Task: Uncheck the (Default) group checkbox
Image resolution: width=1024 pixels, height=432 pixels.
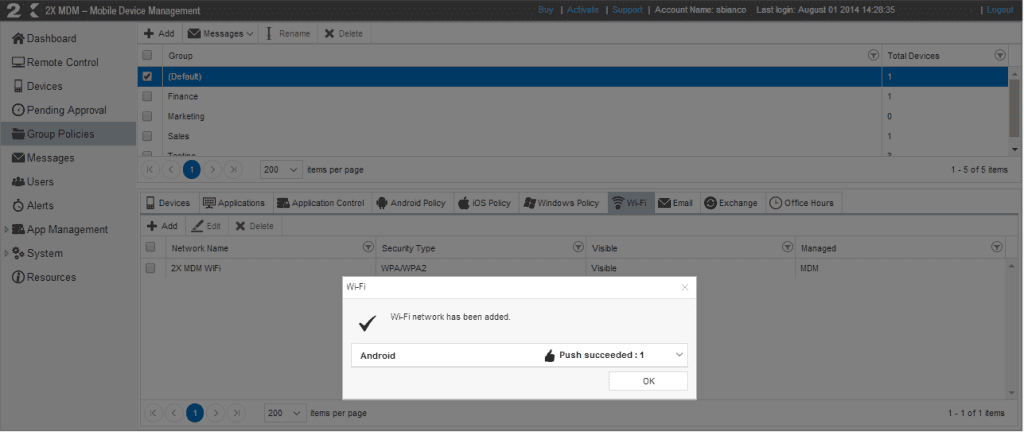Action: pyautogui.click(x=148, y=76)
